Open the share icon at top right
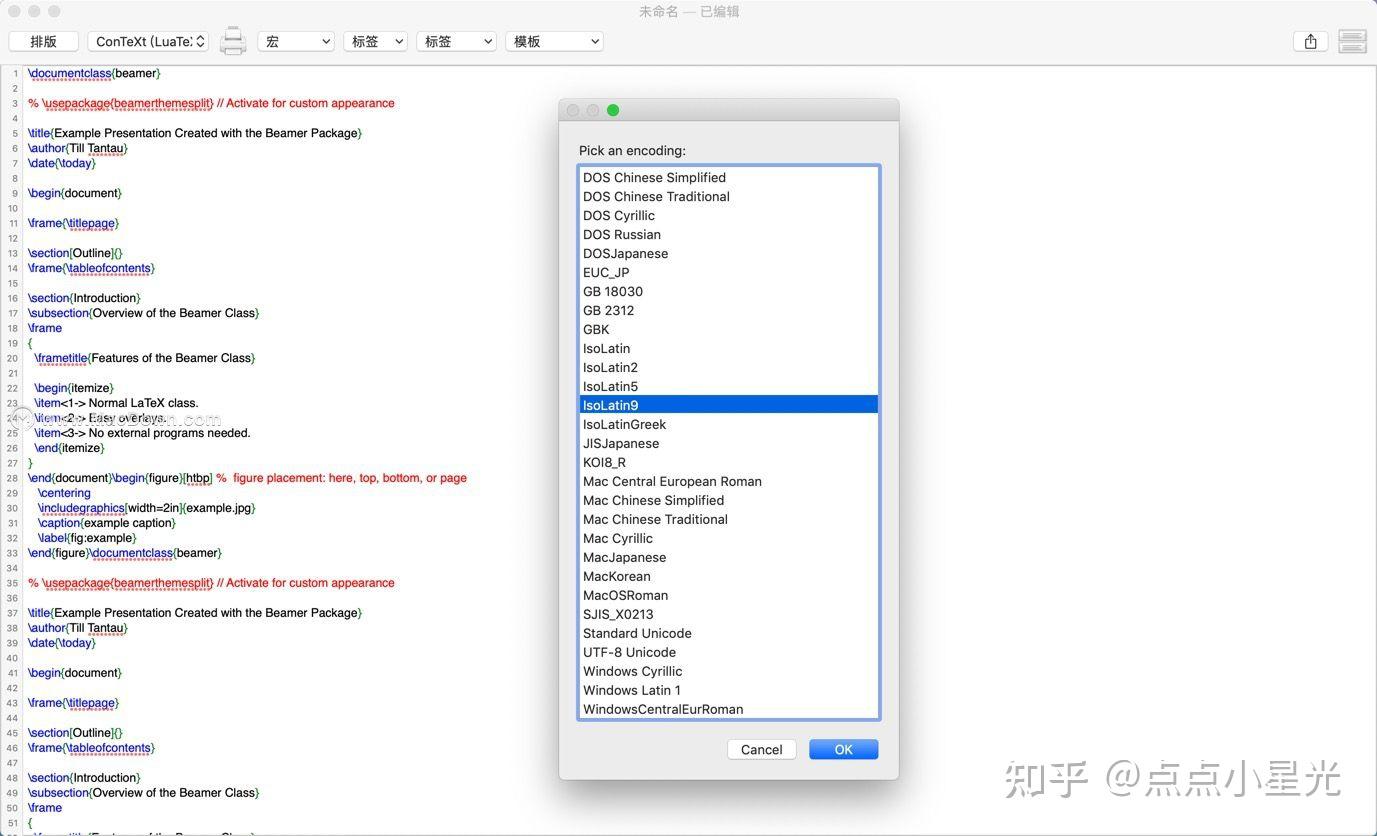 [x=1310, y=41]
